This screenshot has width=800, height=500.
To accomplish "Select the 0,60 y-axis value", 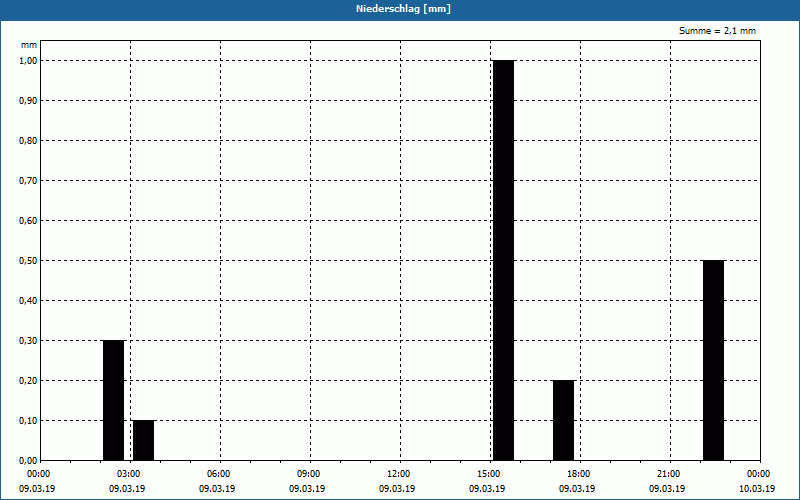I will tap(28, 221).
